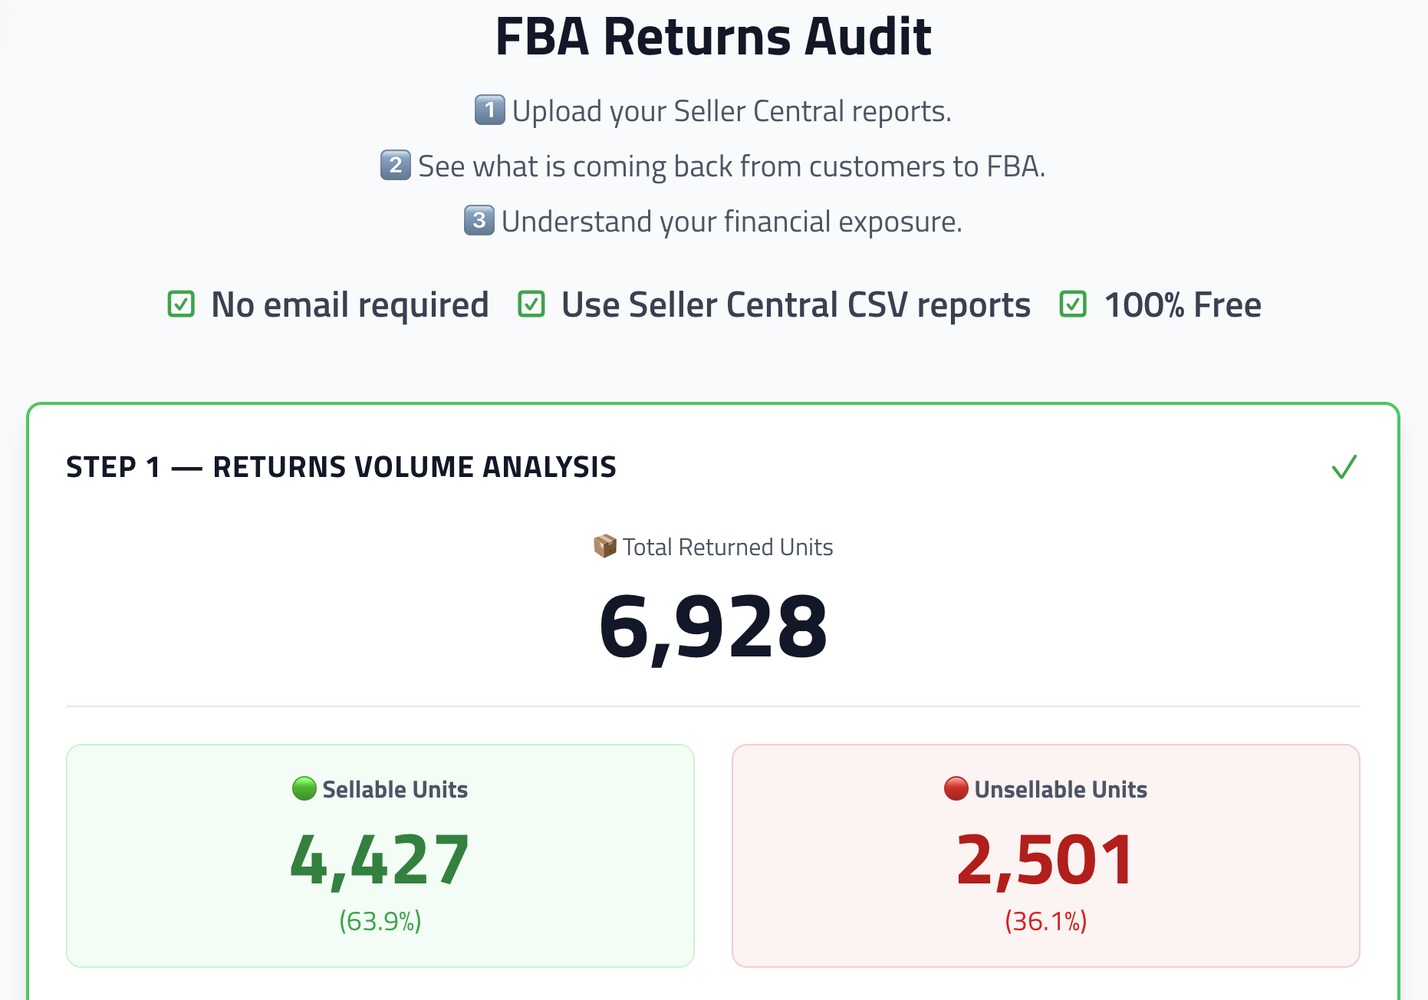Expand the Sellable Units card
Screen dimensions: 1428x1000
click(x=380, y=855)
